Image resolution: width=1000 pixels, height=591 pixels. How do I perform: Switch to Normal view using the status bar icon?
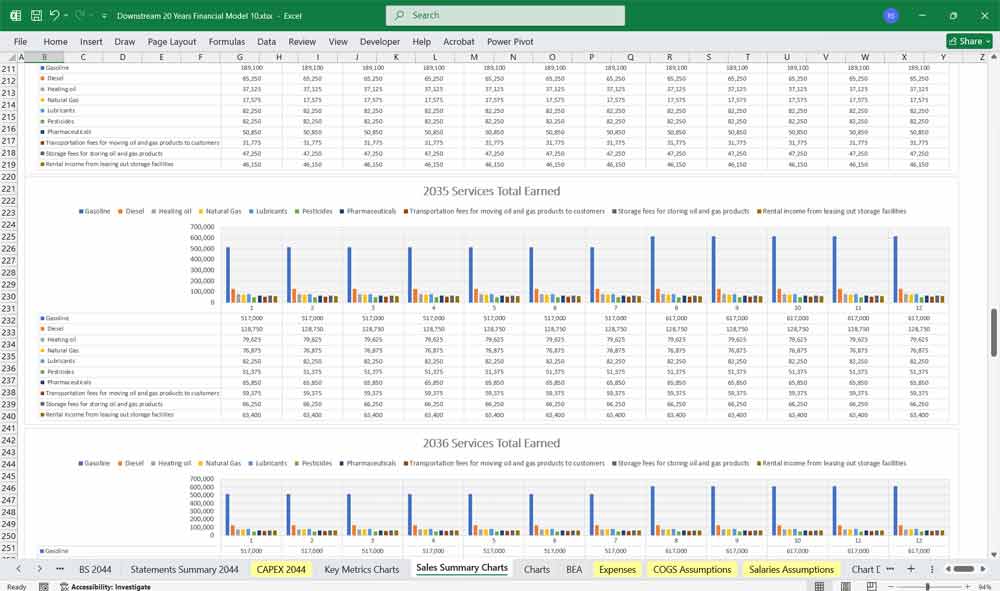click(x=821, y=585)
